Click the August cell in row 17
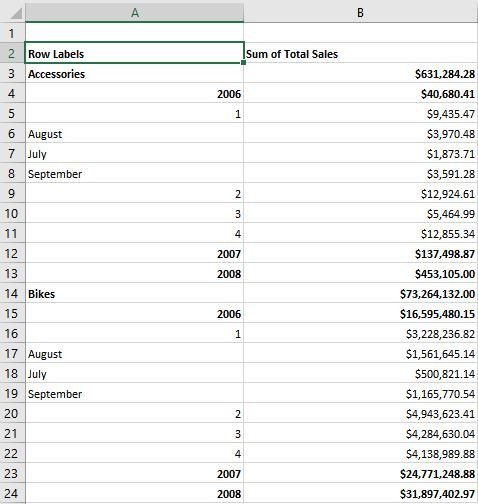This screenshot has height=504, width=478. point(134,353)
